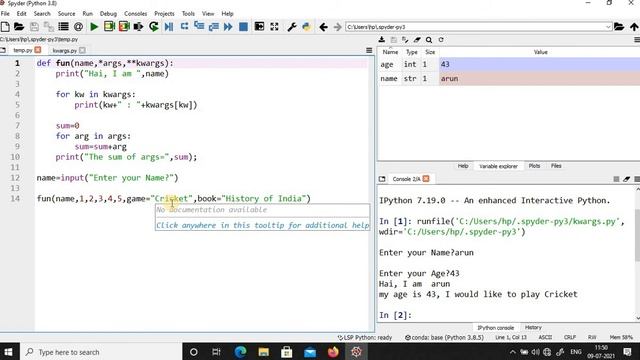Image resolution: width=640 pixels, height=360 pixels.
Task: Click the Windows taskbar search box
Action: pyautogui.click(x=100, y=352)
